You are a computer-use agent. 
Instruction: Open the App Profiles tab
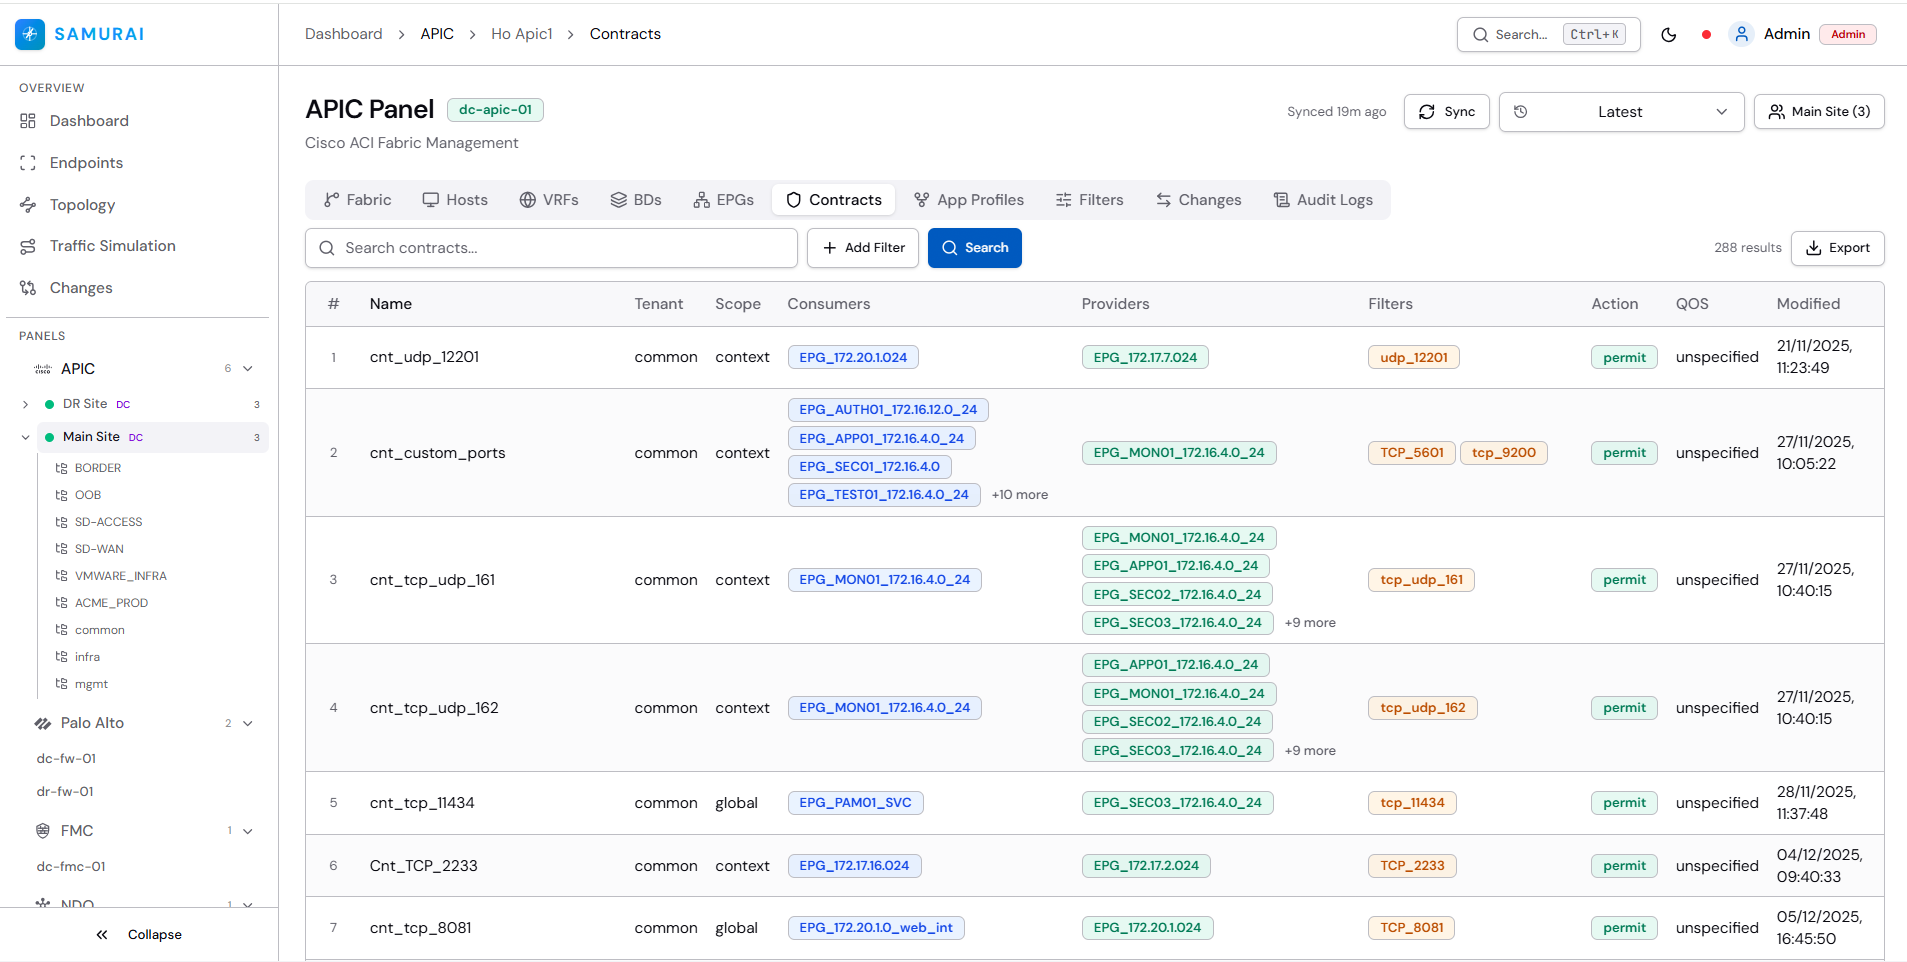coord(968,200)
